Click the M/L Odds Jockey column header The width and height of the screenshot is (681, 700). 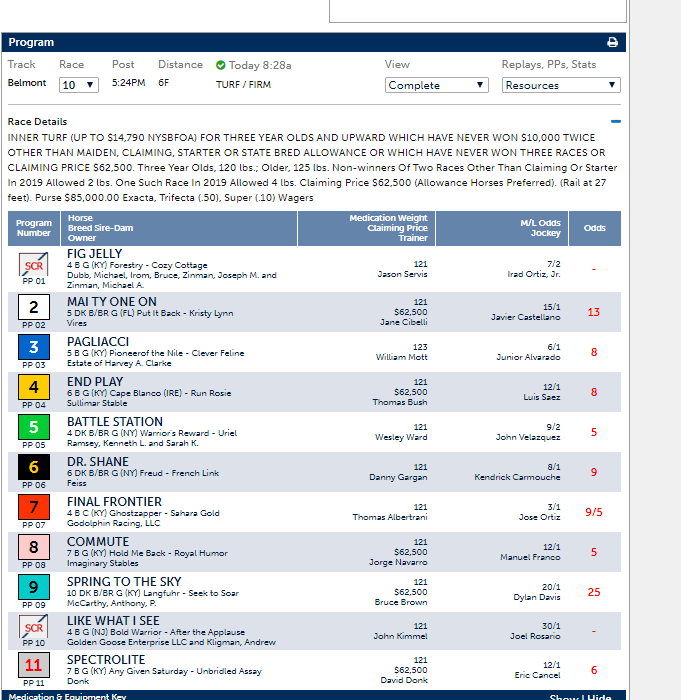coord(541,228)
